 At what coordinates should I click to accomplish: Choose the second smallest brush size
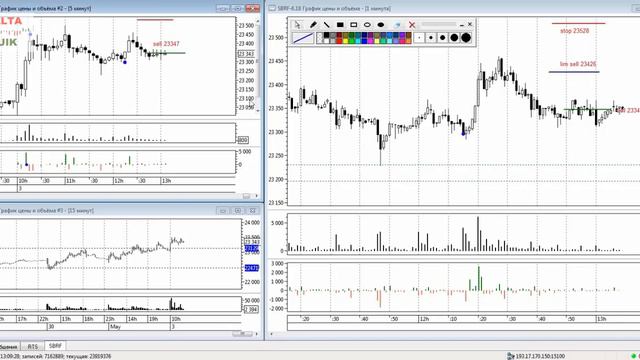tap(431, 38)
